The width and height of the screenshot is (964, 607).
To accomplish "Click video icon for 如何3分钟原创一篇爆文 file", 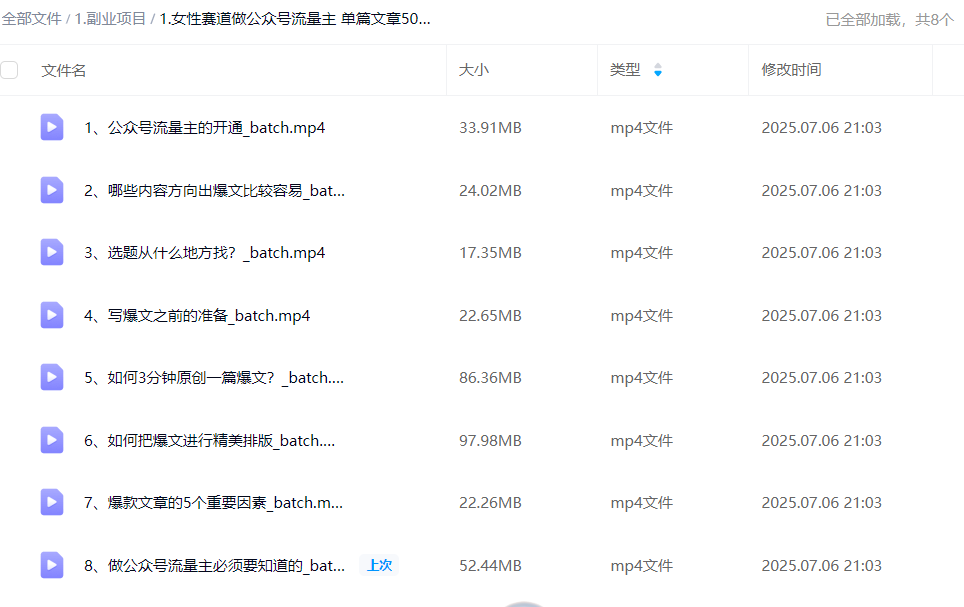I will pyautogui.click(x=52, y=377).
